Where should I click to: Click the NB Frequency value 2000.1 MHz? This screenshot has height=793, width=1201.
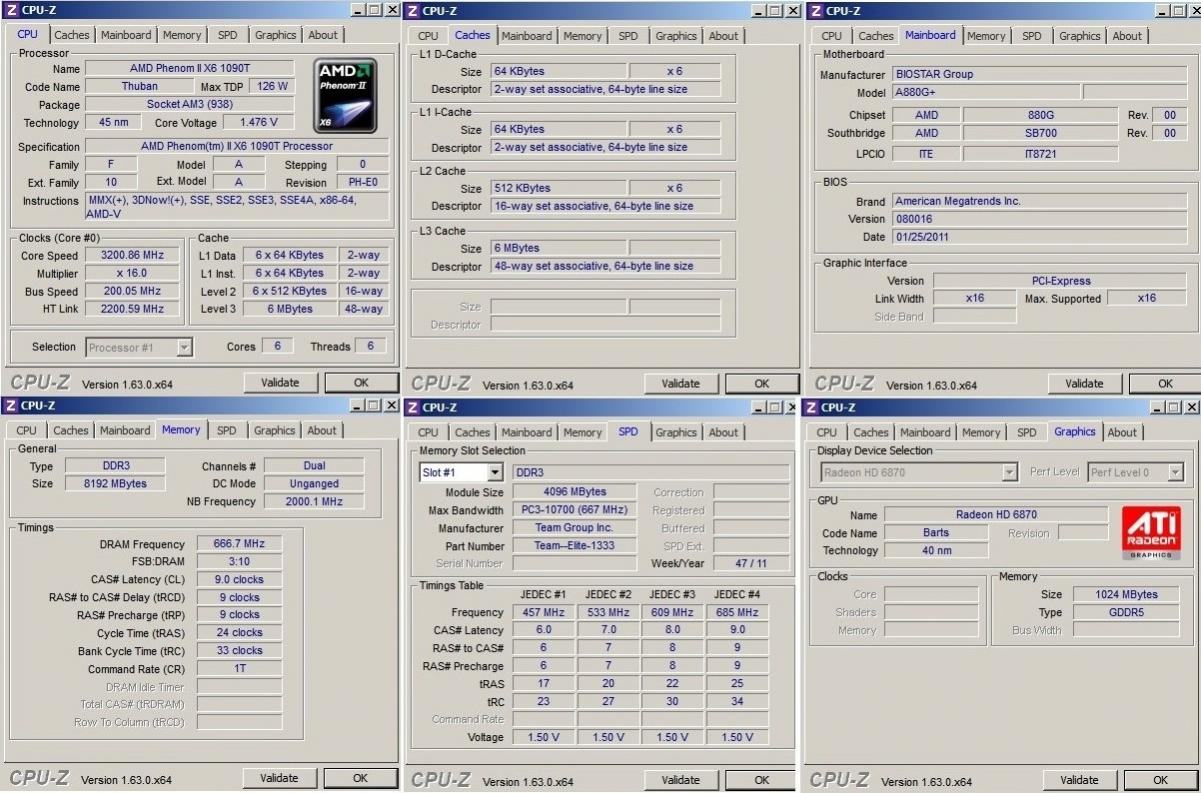[x=314, y=502]
